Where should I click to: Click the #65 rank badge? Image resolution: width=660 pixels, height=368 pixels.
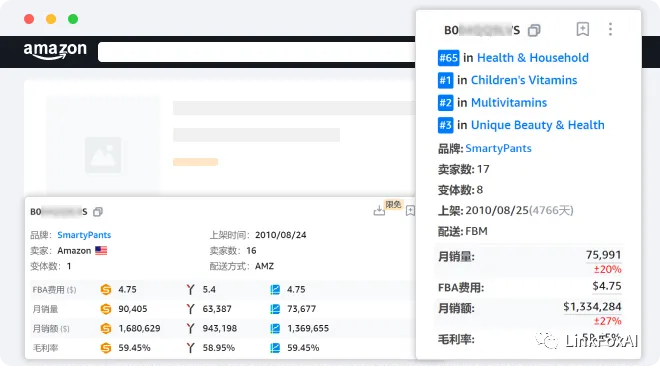tap(448, 58)
